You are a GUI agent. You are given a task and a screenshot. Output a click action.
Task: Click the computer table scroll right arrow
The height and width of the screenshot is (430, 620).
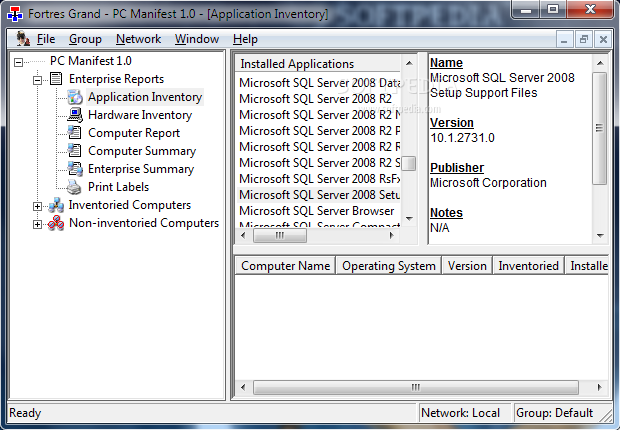[600, 387]
